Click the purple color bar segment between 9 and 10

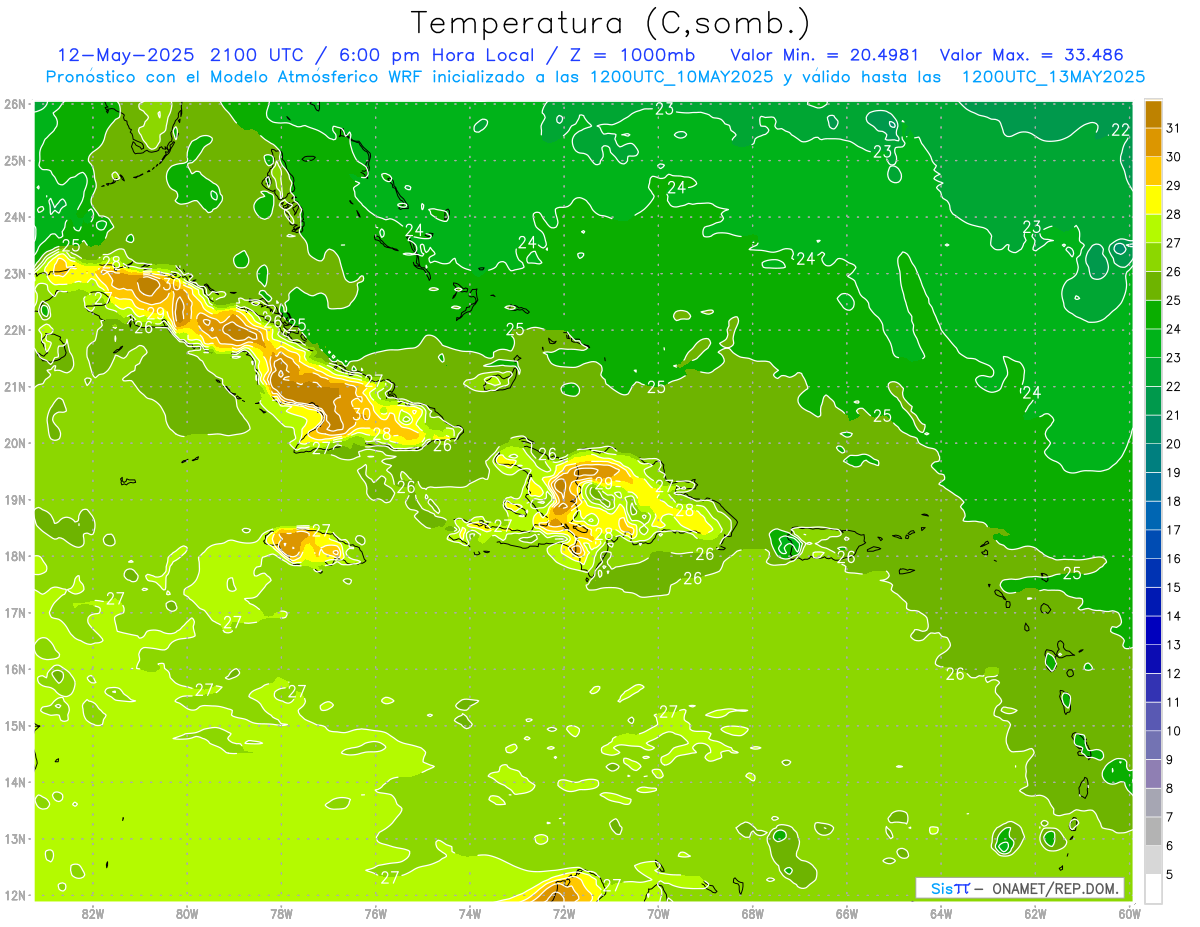pos(1153,745)
